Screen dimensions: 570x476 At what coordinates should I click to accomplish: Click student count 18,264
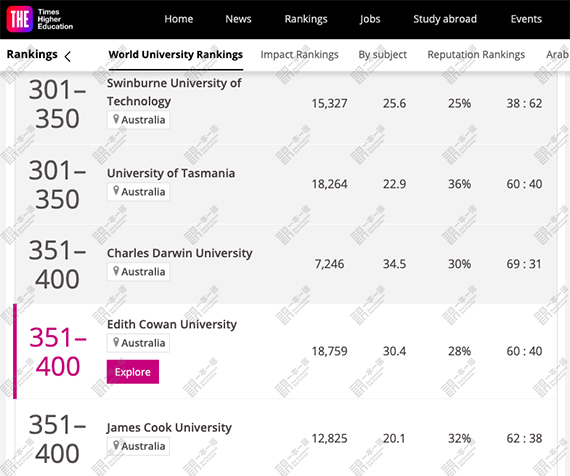[x=329, y=184]
